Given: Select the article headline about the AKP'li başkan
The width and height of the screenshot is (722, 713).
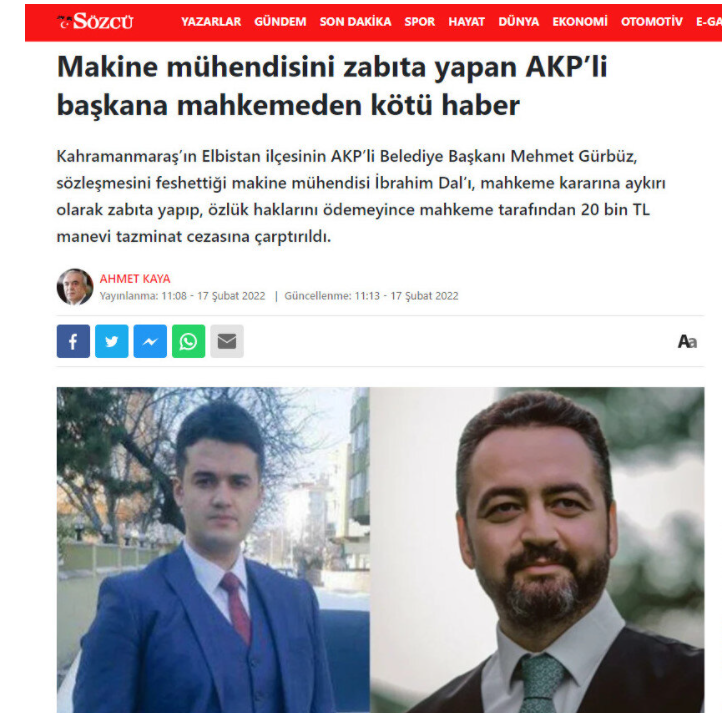Looking at the screenshot, I should point(332,86).
